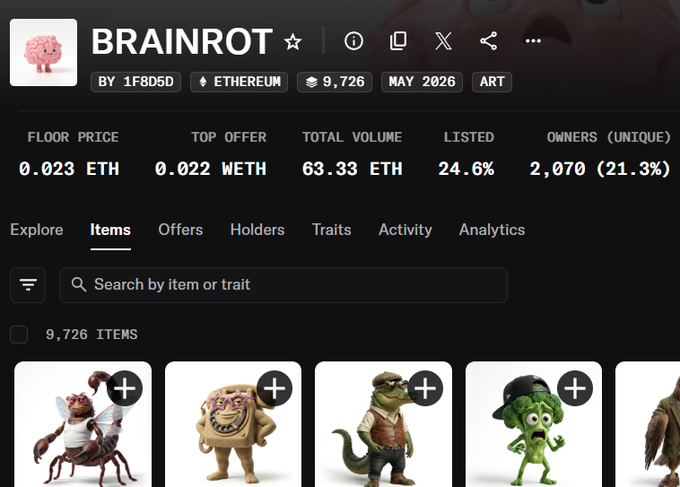Click the TOP OFFER label

(x=229, y=137)
